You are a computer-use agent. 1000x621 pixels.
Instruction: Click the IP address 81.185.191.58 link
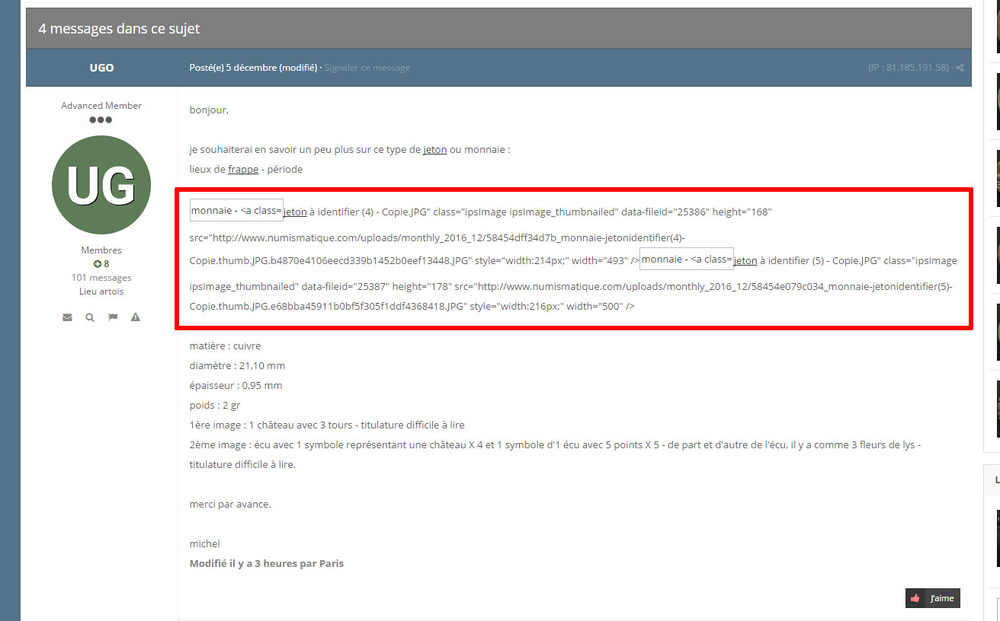pos(910,68)
